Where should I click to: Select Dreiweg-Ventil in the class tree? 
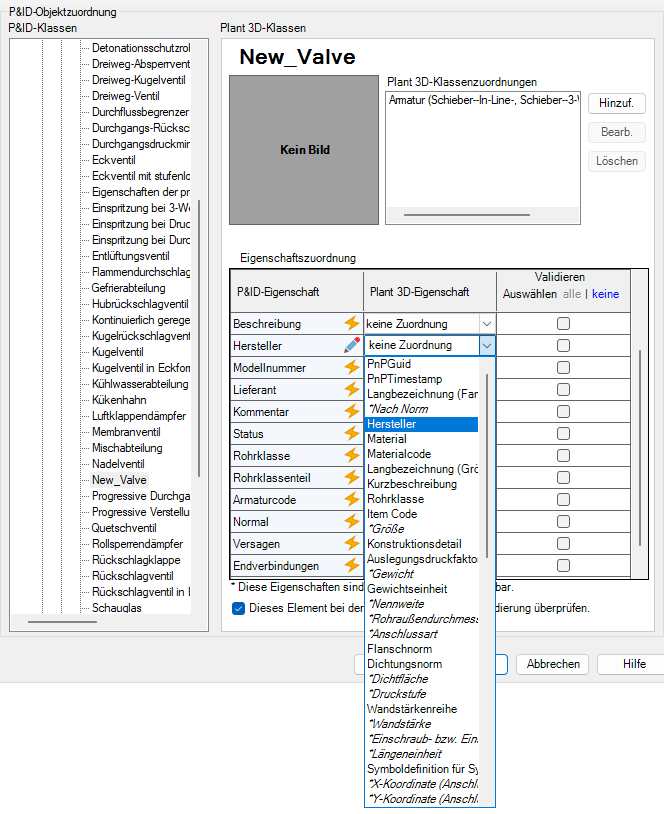point(126,96)
